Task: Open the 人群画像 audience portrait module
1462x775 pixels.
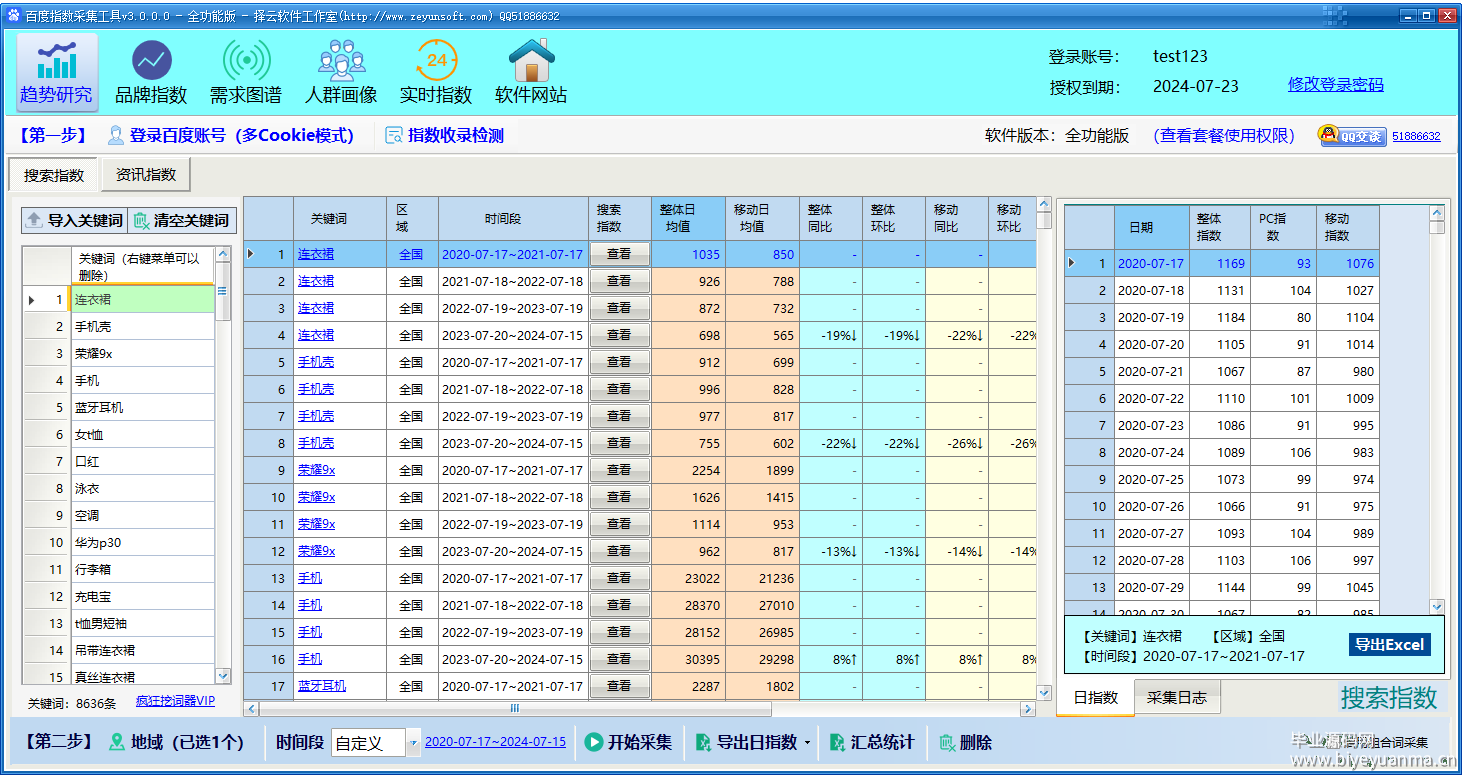Action: (341, 72)
